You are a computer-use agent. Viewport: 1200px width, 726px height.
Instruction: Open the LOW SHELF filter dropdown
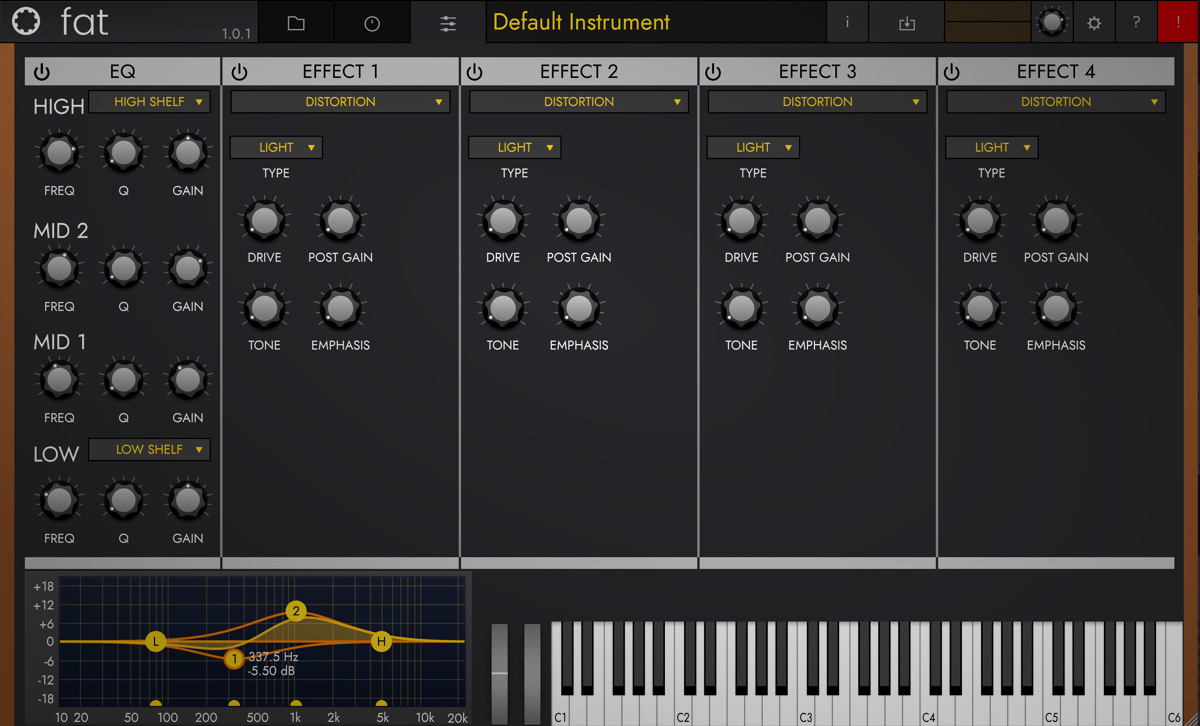pyautogui.click(x=149, y=450)
